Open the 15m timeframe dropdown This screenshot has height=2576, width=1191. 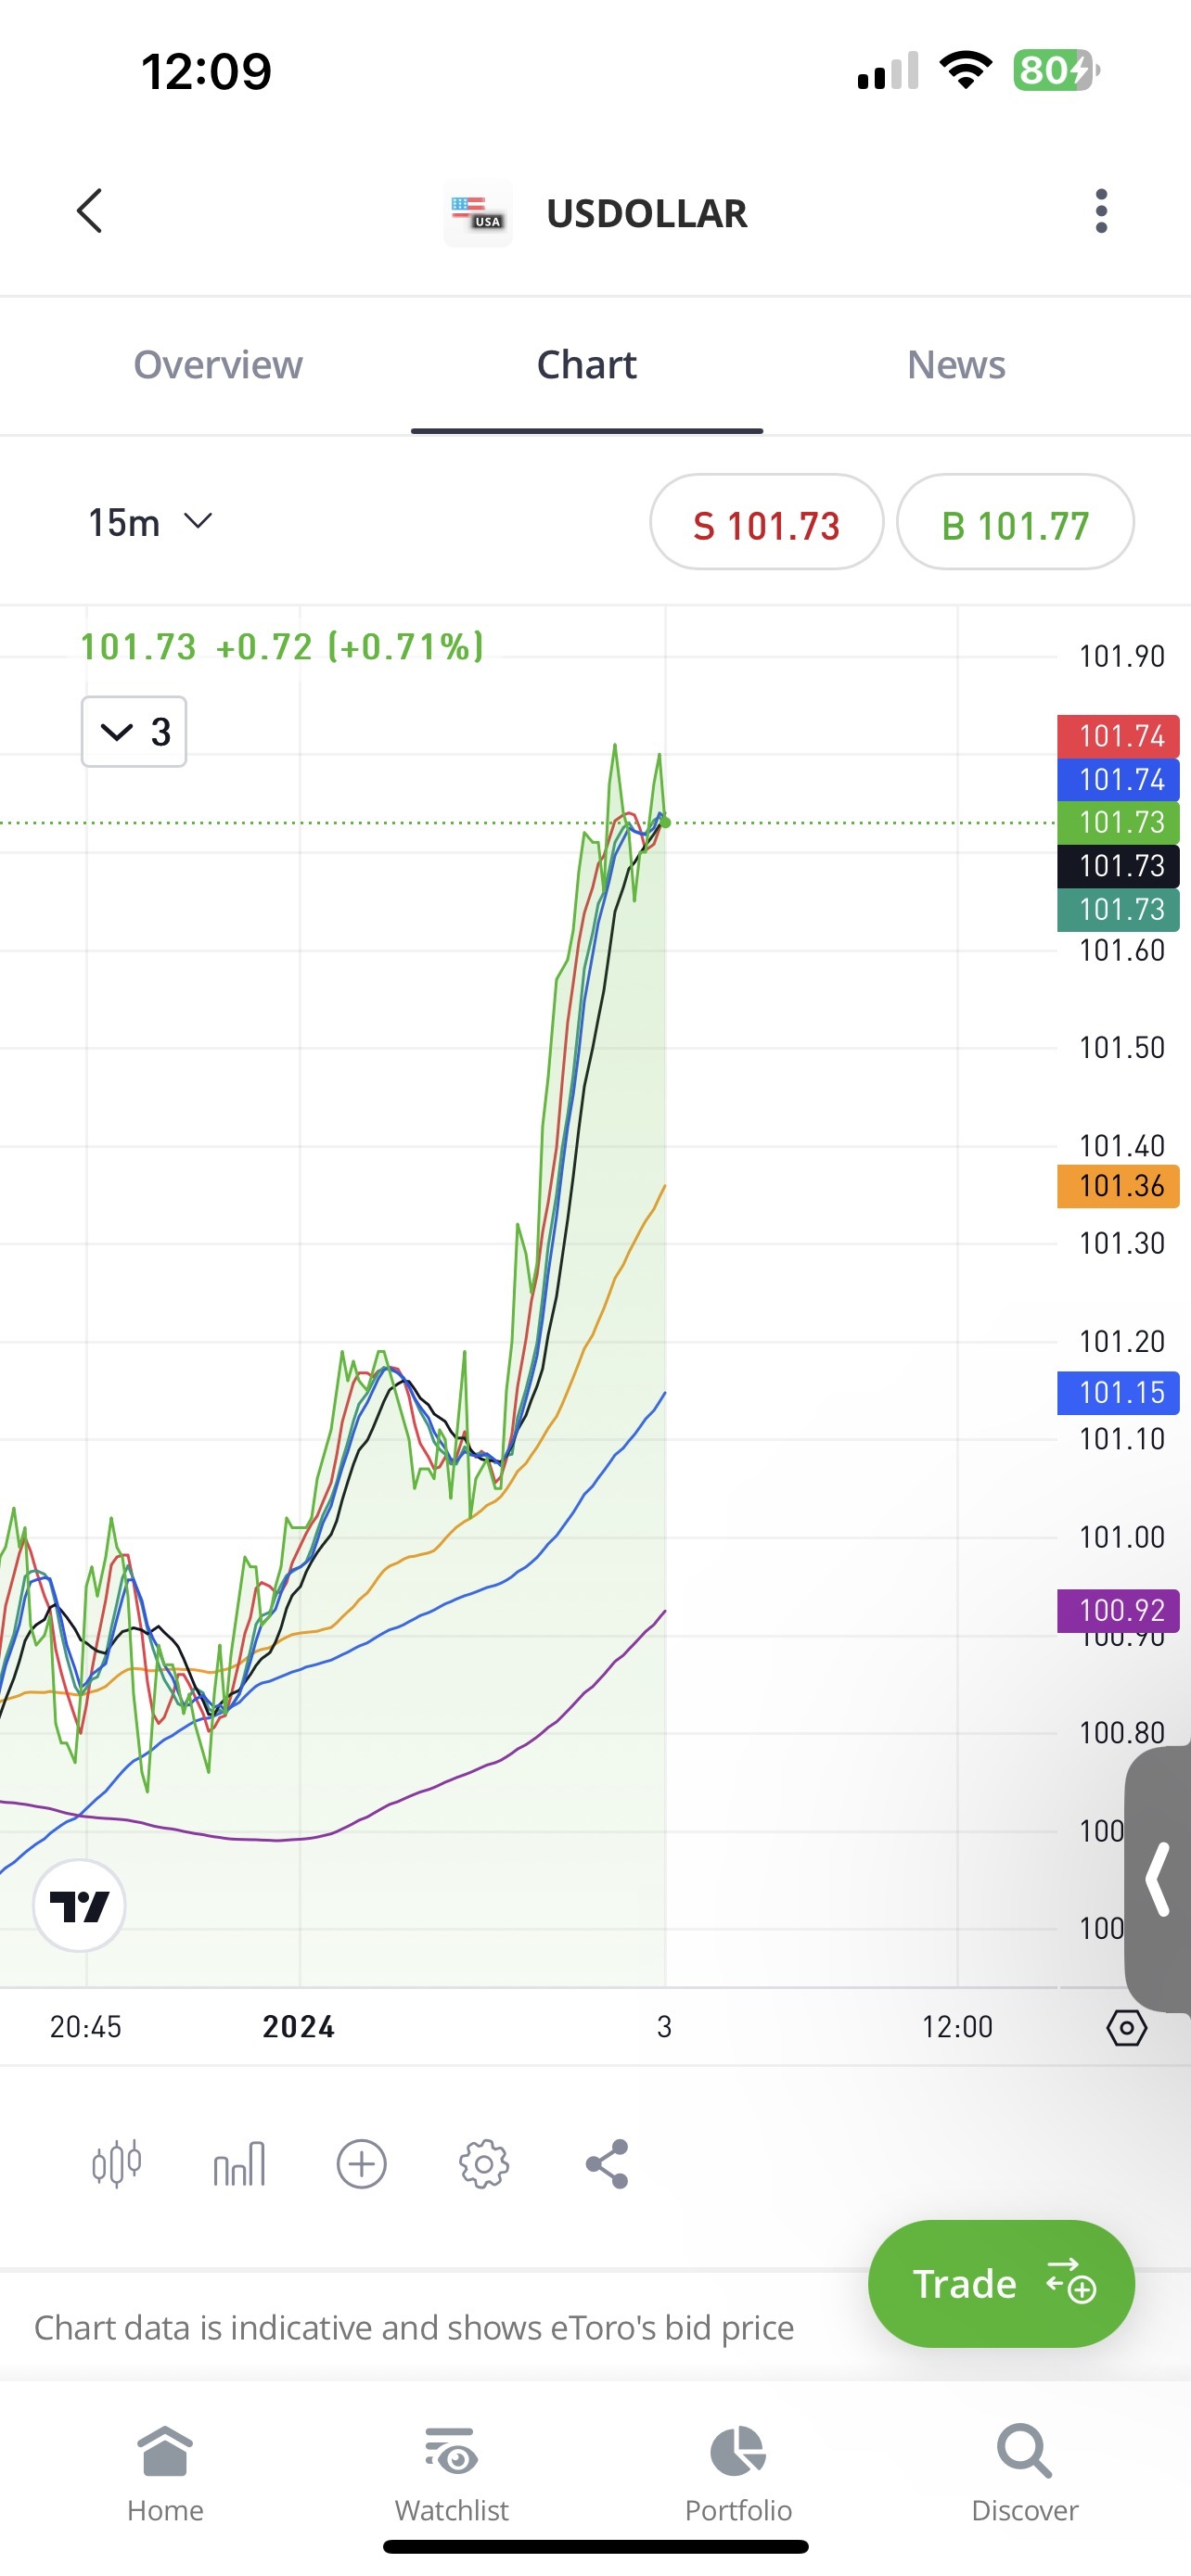click(x=151, y=522)
